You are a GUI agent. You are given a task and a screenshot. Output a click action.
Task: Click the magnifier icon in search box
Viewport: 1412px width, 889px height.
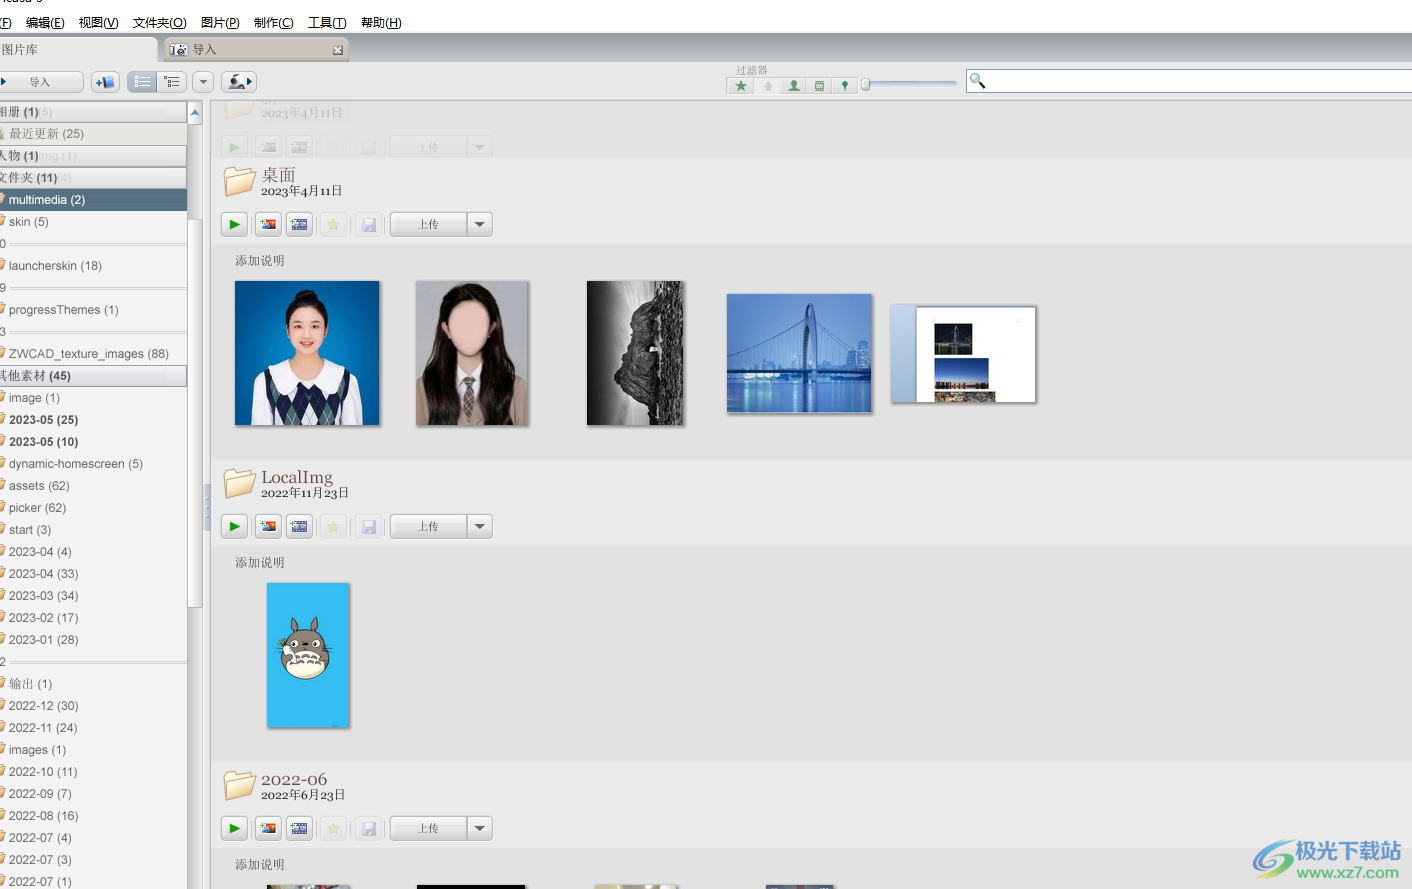click(x=978, y=81)
